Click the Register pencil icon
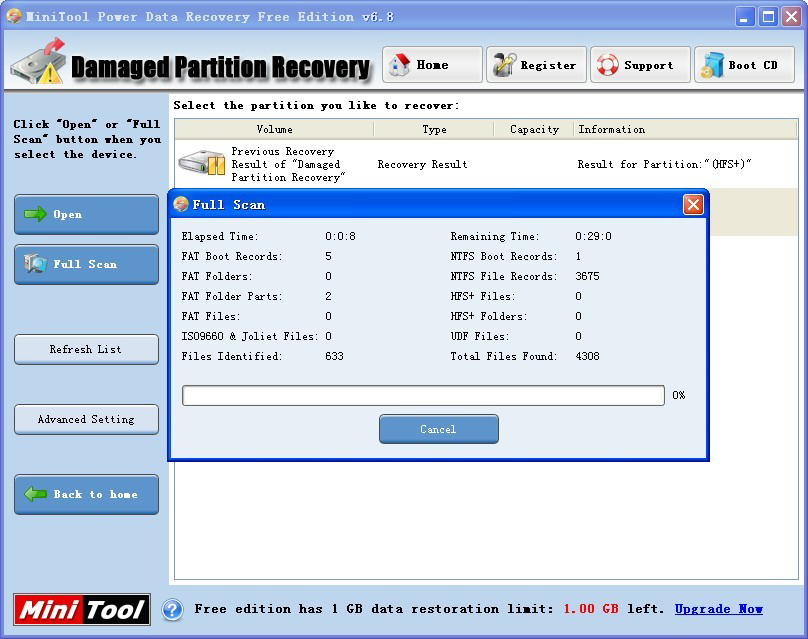 pyautogui.click(x=503, y=65)
